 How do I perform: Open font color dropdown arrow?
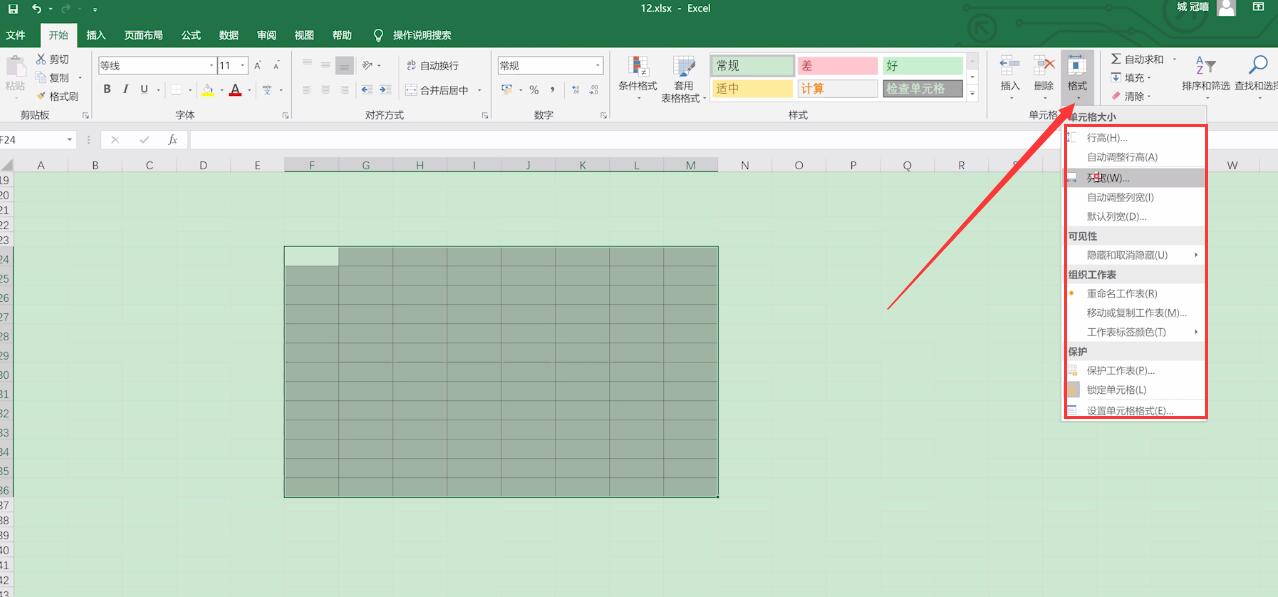[x=248, y=90]
